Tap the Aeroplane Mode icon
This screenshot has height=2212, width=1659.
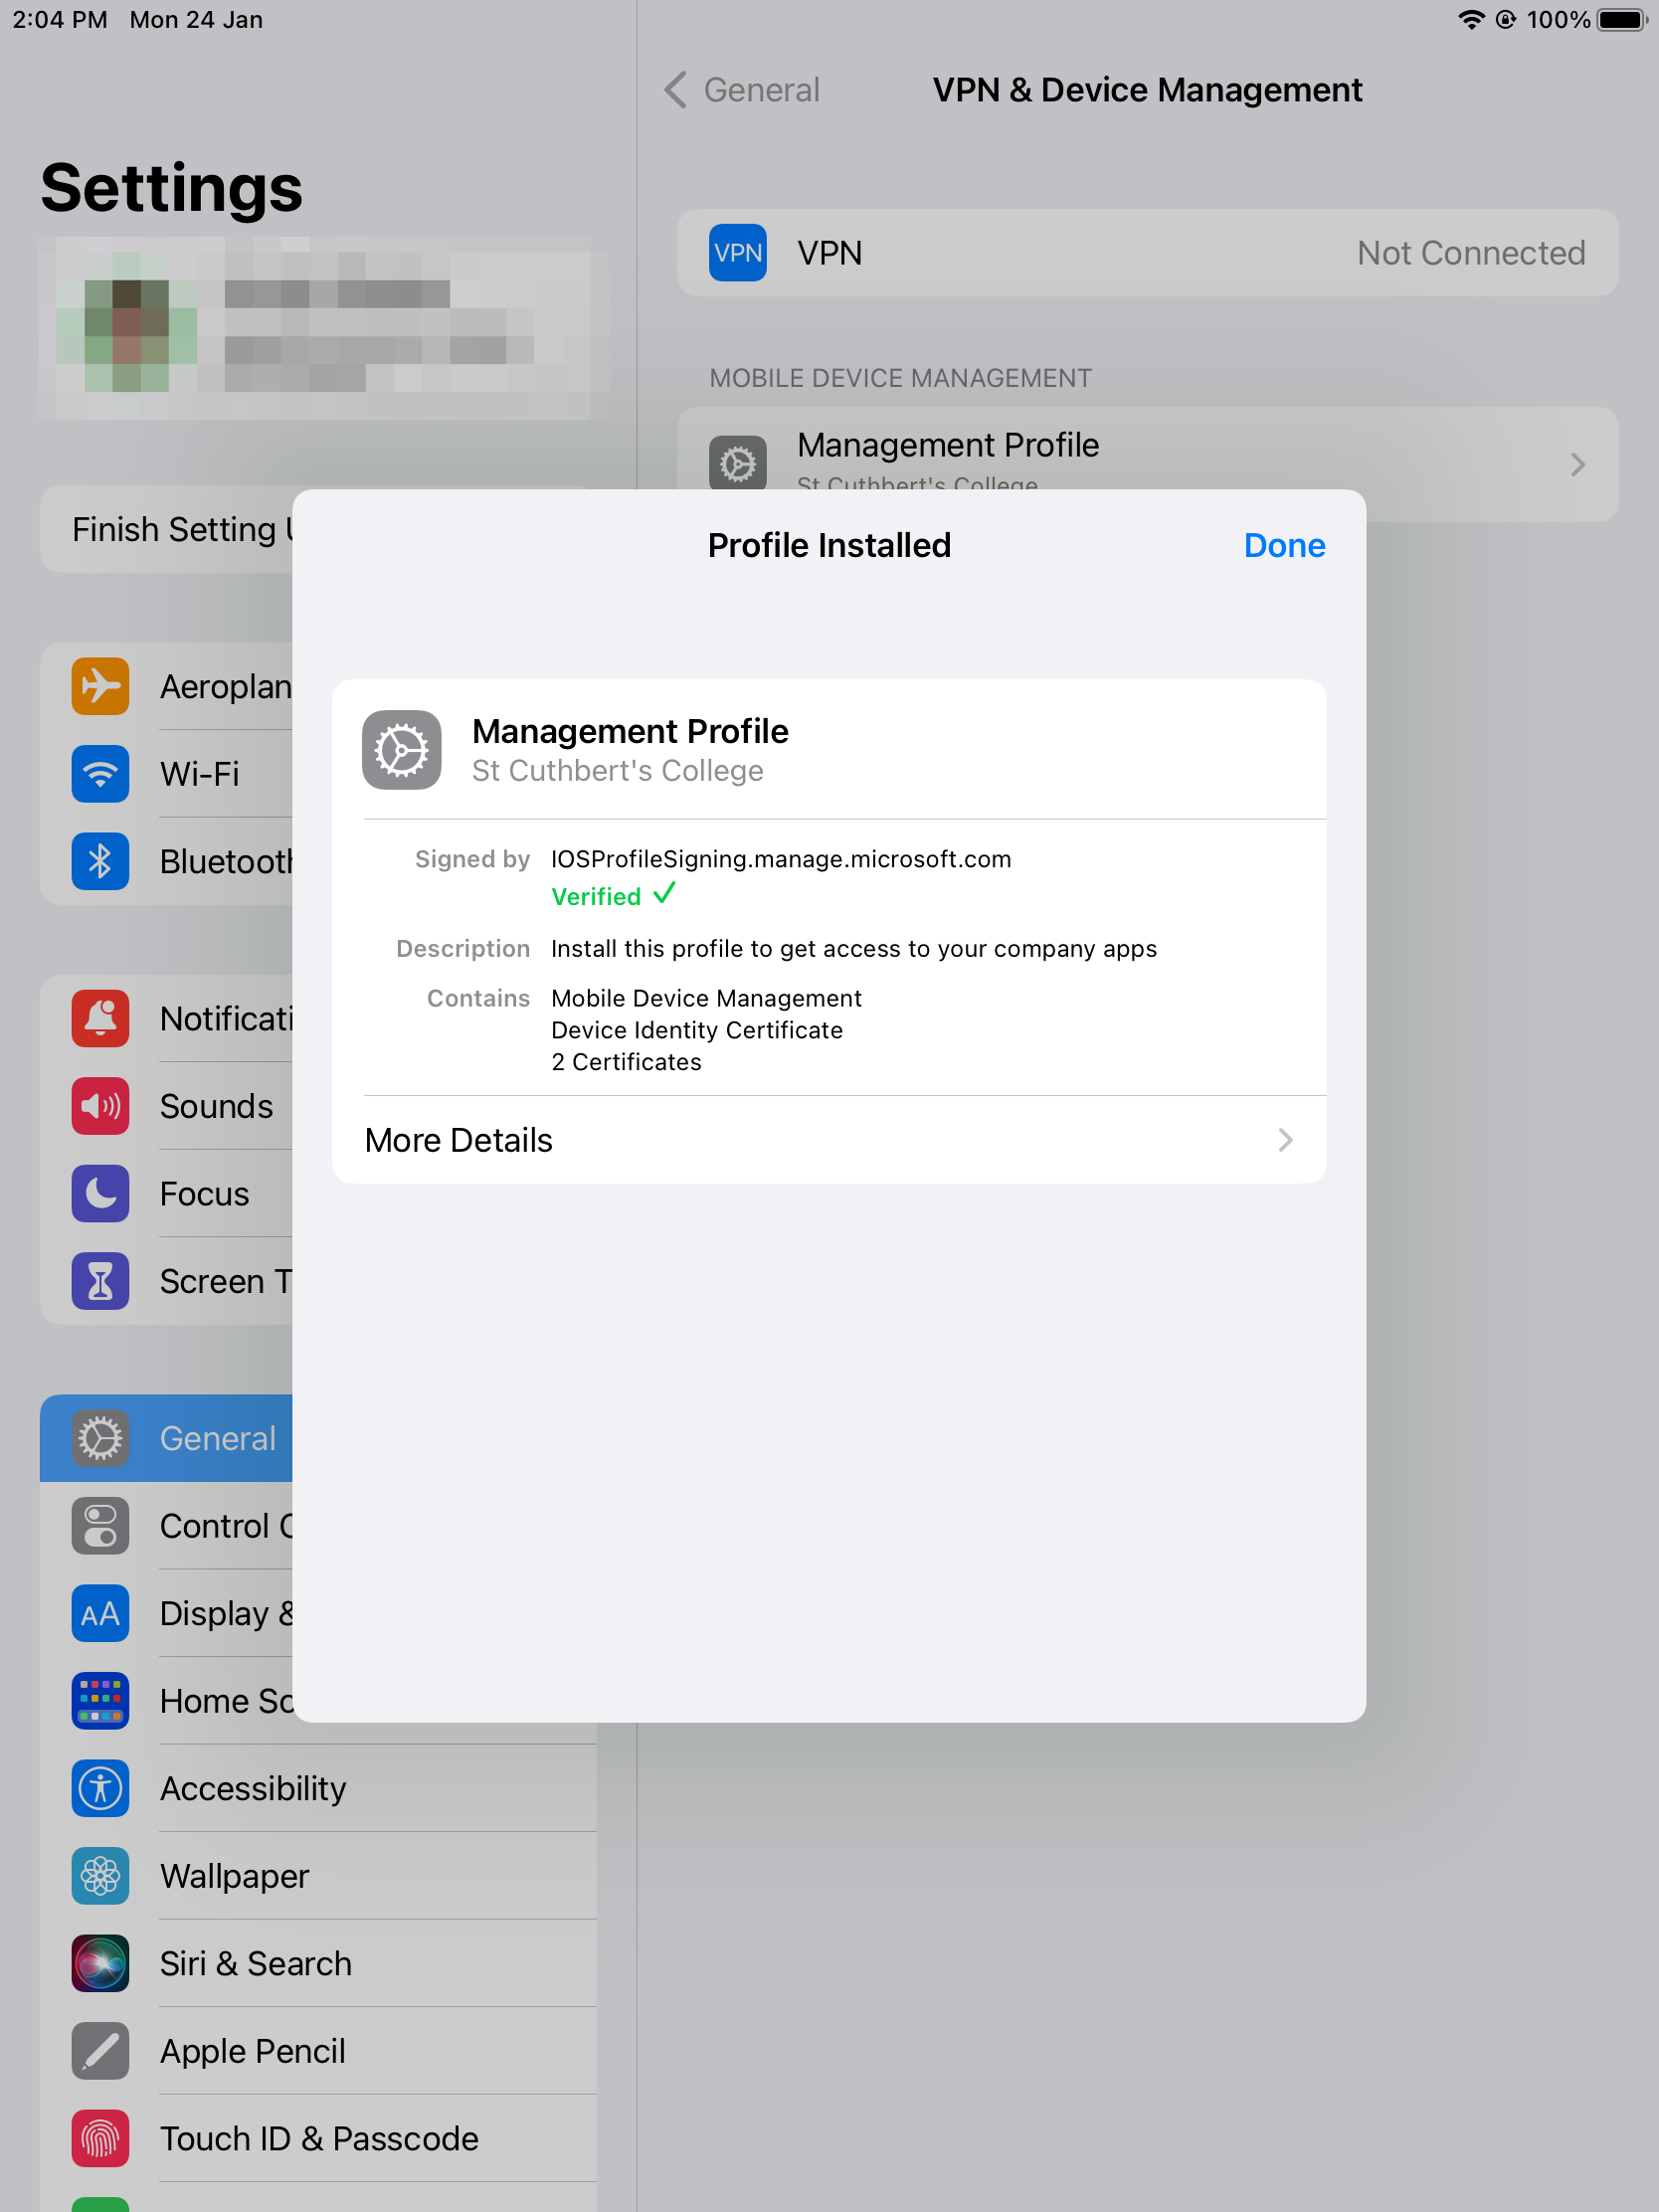(100, 686)
